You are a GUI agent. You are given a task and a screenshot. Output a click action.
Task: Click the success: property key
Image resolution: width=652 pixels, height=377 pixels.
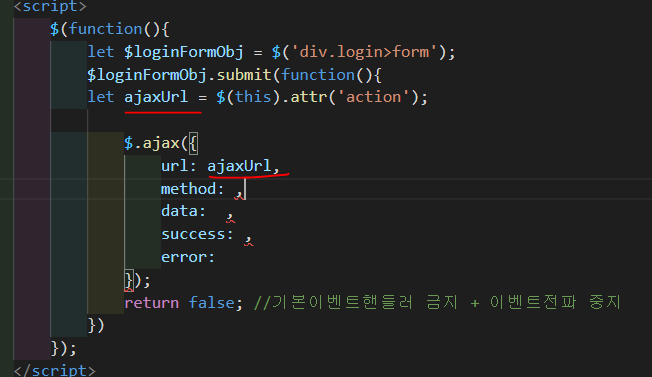[197, 234]
